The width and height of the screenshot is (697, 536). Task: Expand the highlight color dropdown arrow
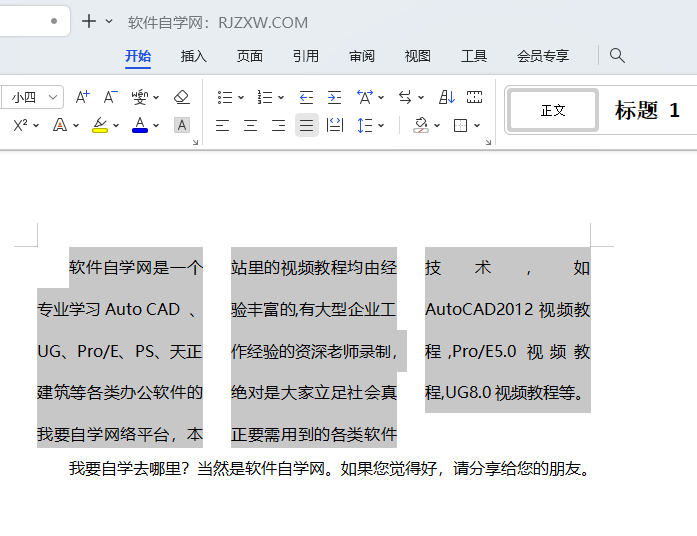116,126
